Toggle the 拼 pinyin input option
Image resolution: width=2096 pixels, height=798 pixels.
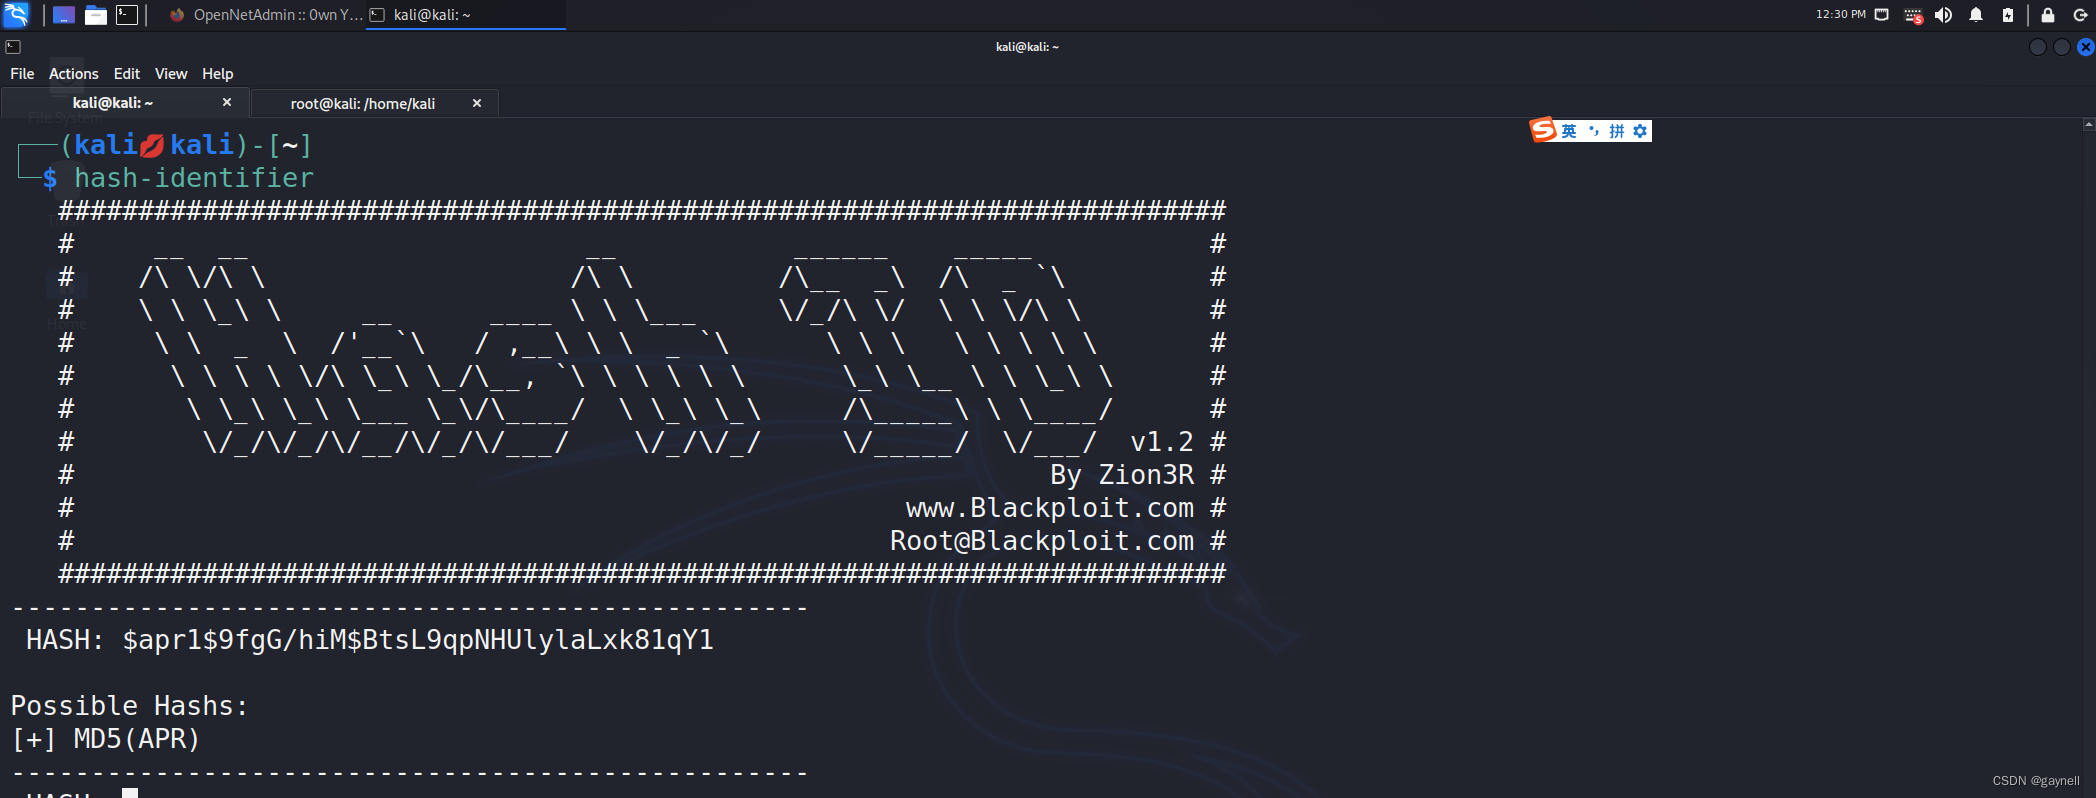(x=1617, y=131)
